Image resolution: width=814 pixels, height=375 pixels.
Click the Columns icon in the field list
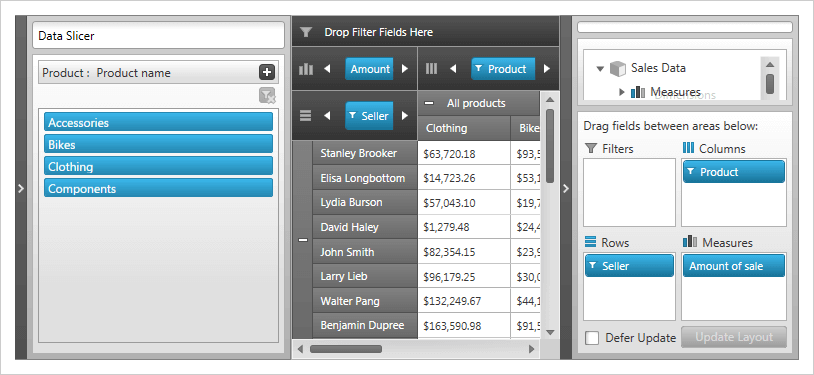coord(688,148)
